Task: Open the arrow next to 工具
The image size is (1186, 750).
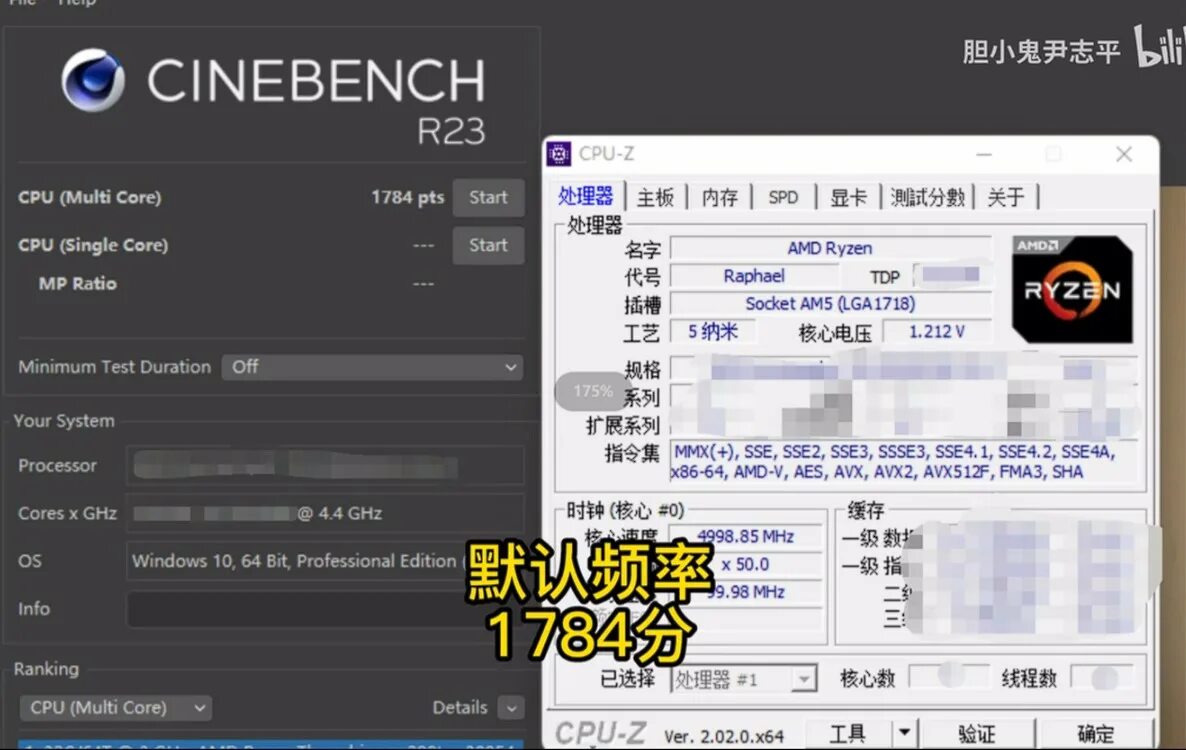Action: click(x=904, y=733)
